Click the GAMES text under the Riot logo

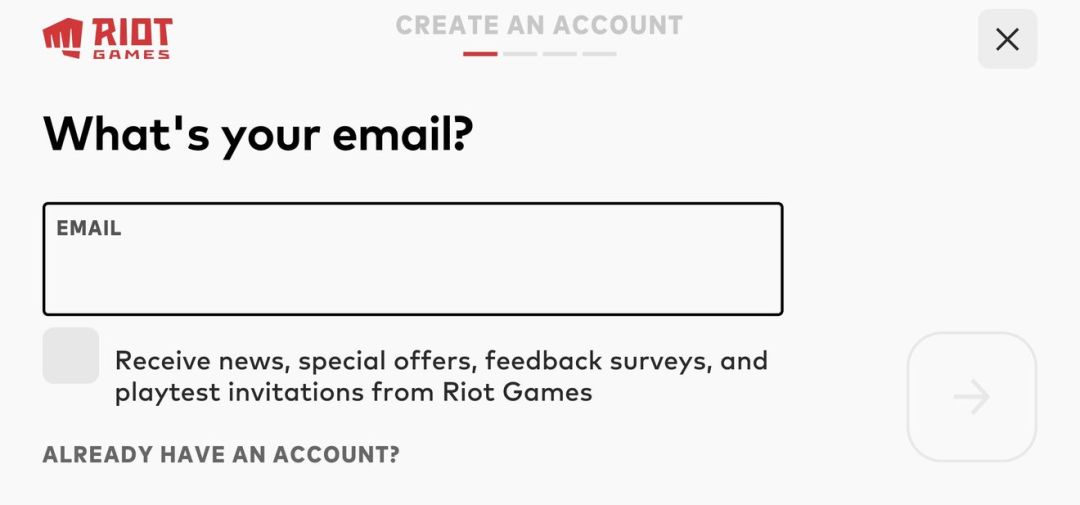[x=131, y=54]
